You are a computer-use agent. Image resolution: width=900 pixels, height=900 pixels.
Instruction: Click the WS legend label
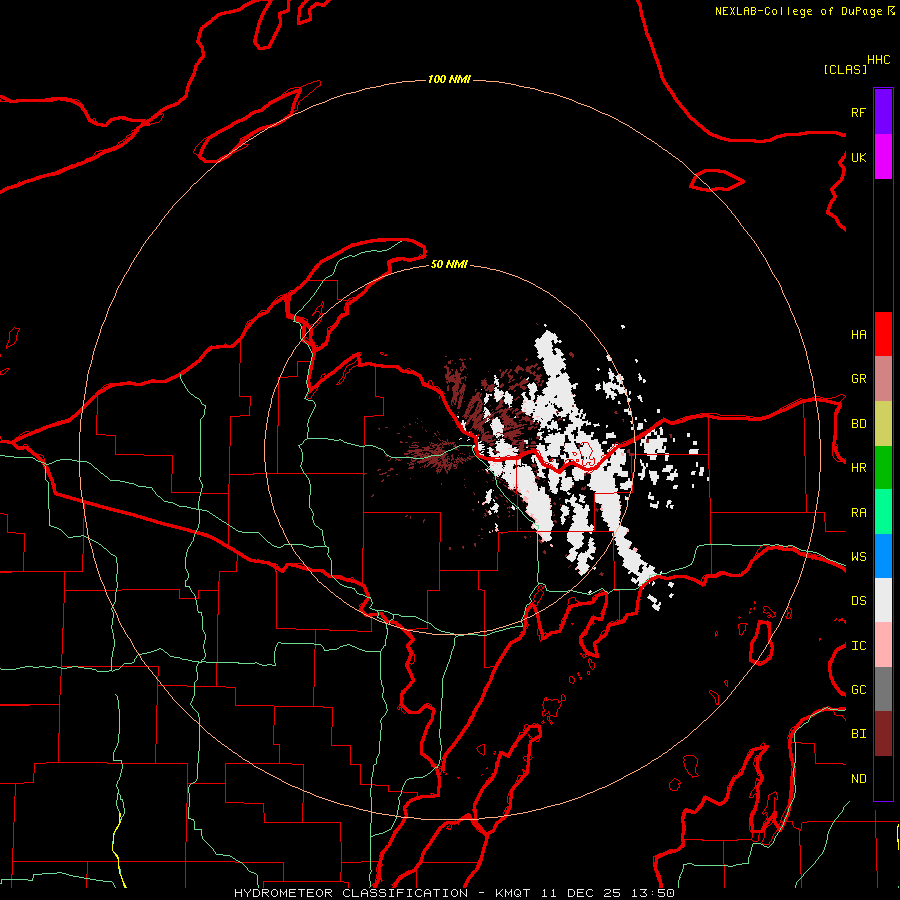click(x=858, y=557)
